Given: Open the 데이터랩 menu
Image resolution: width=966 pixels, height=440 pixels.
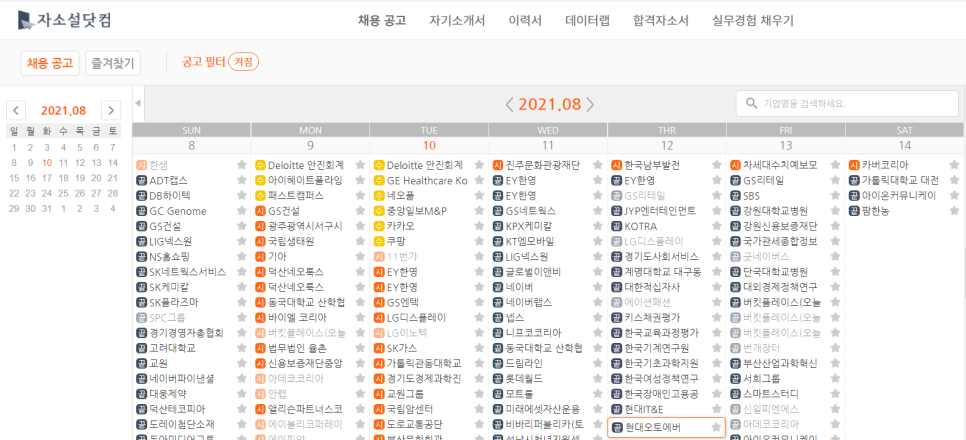Looking at the screenshot, I should [587, 20].
